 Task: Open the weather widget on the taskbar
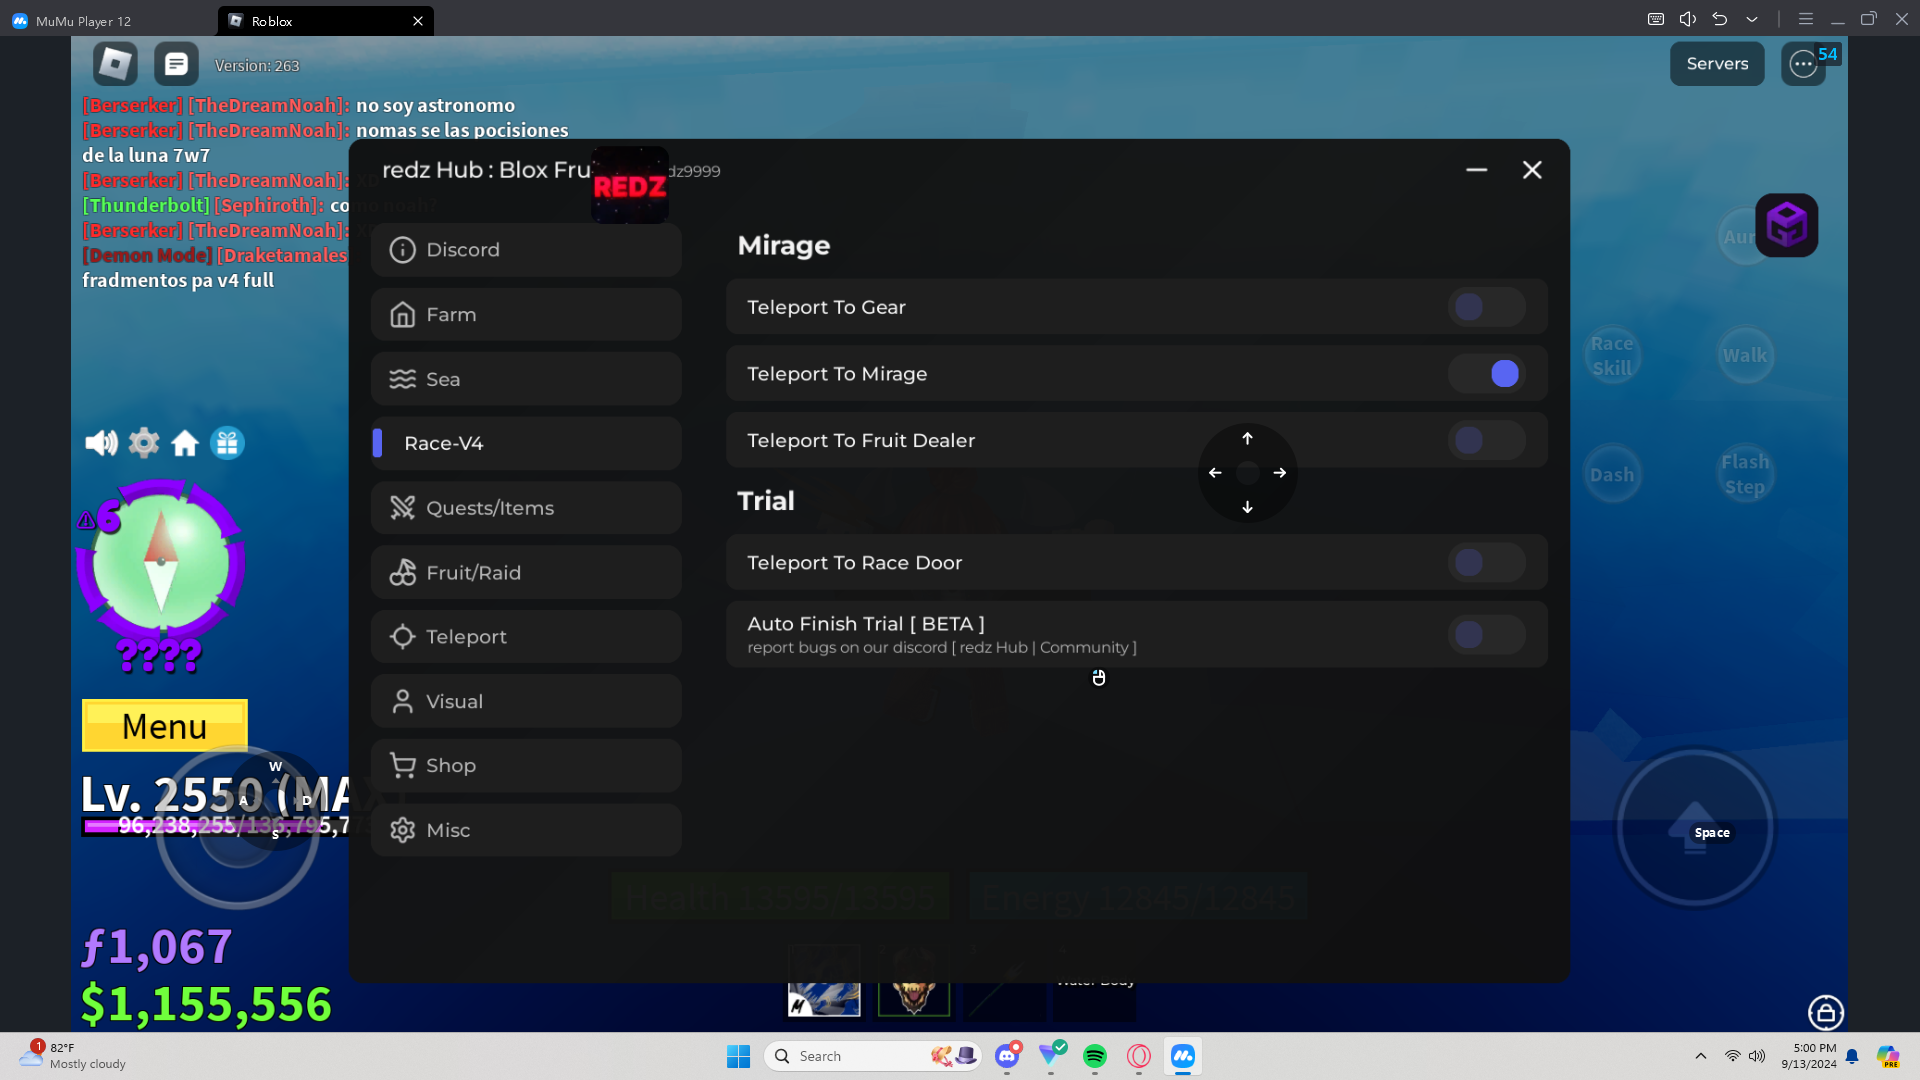75,1056
